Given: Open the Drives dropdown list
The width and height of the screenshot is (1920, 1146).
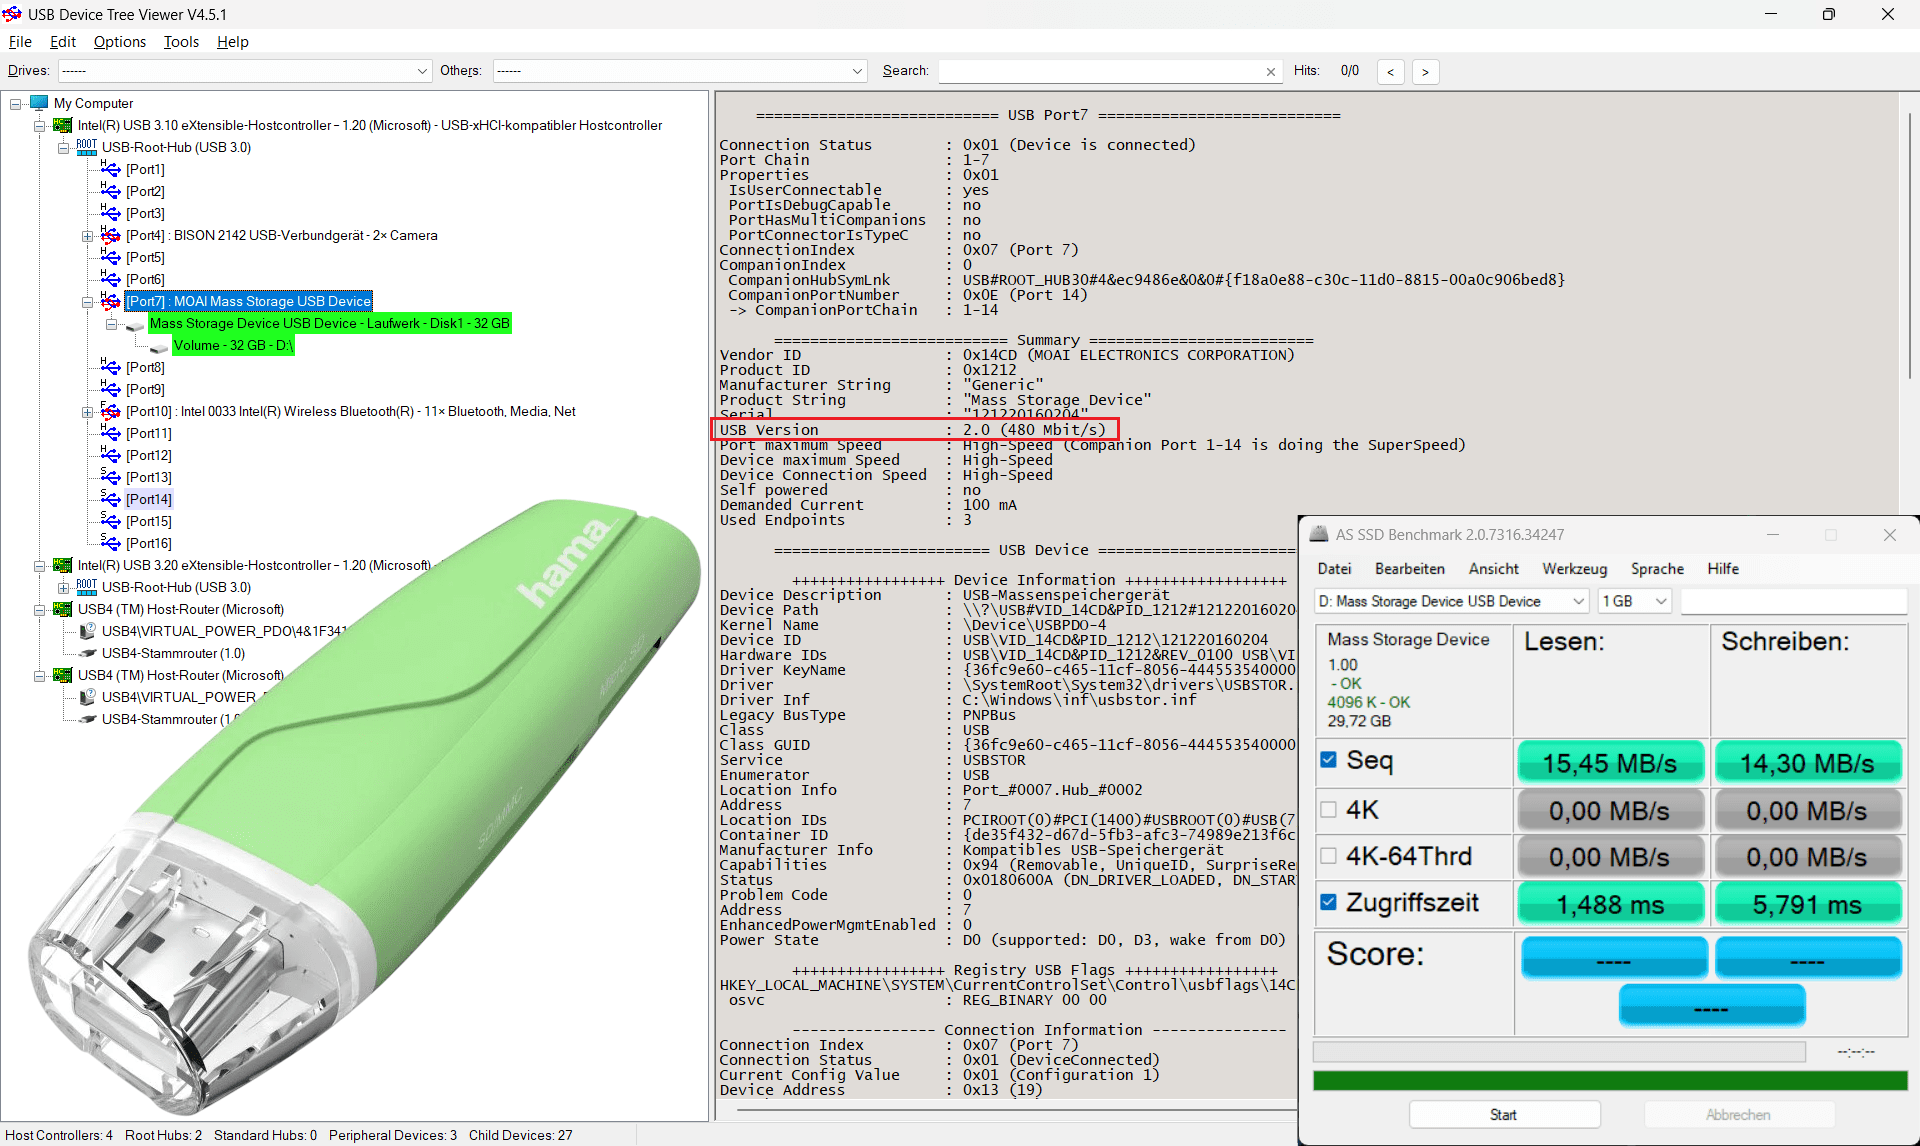Looking at the screenshot, I should (x=245, y=71).
